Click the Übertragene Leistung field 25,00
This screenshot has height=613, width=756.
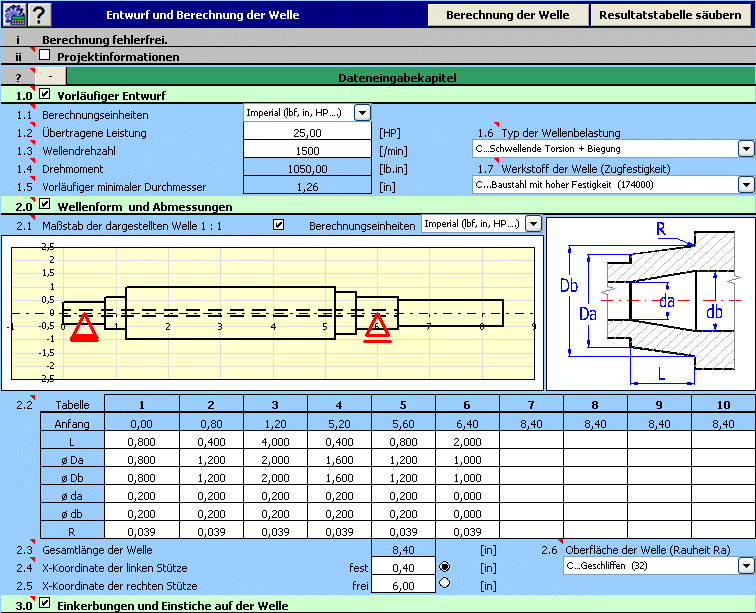[x=307, y=131]
